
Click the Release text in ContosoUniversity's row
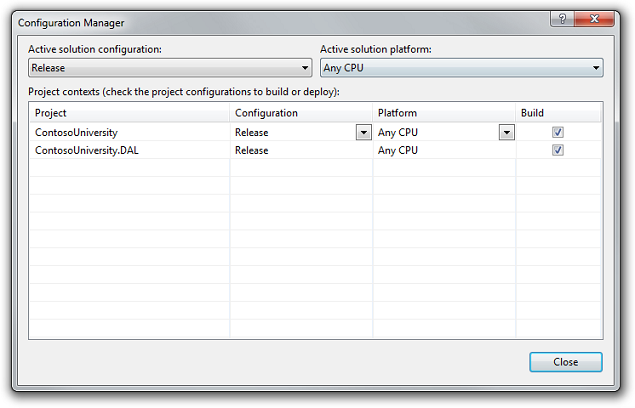(252, 132)
